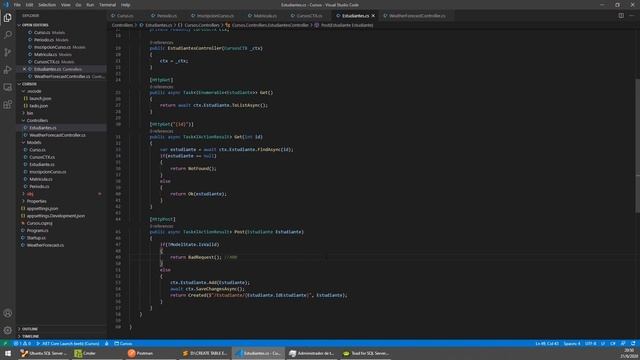640x360 pixels.
Task: Click Spaces: 4 indentation setting
Action: [x=572, y=344]
